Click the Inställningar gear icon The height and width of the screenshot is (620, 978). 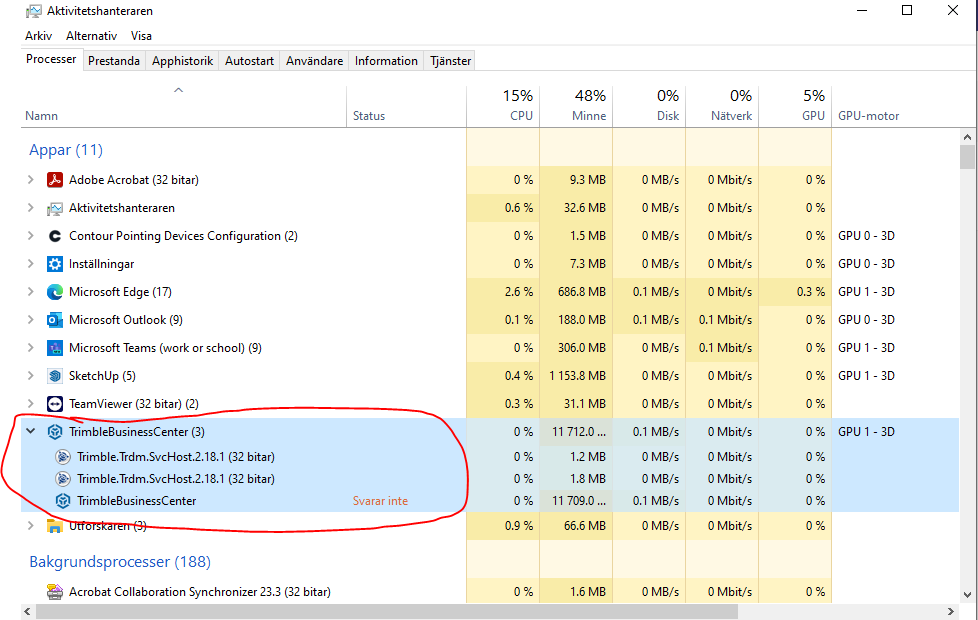point(55,264)
